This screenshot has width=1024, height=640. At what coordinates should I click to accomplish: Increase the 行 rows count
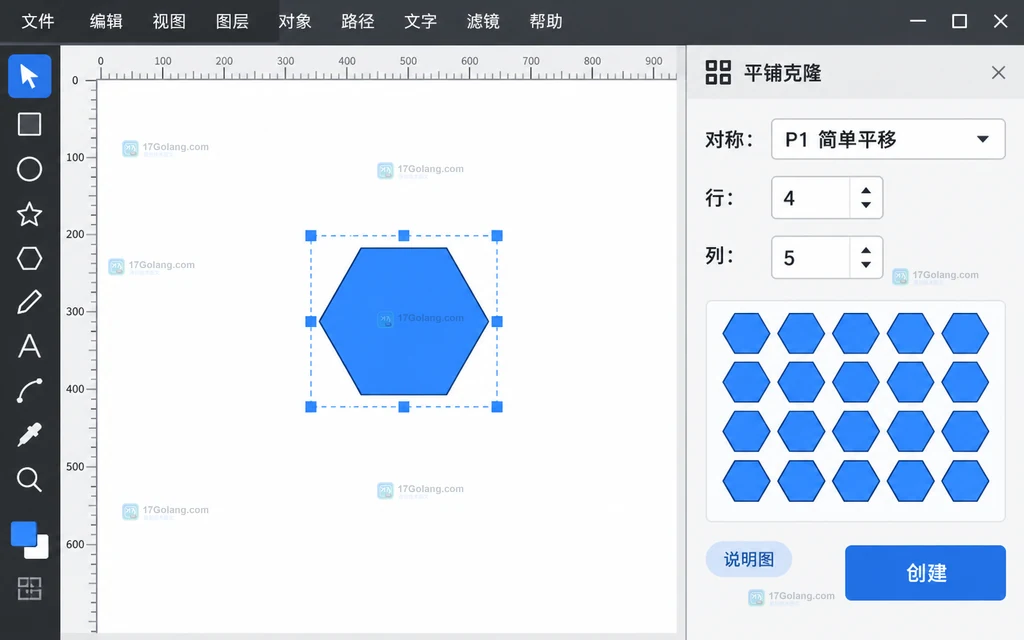(x=866, y=191)
